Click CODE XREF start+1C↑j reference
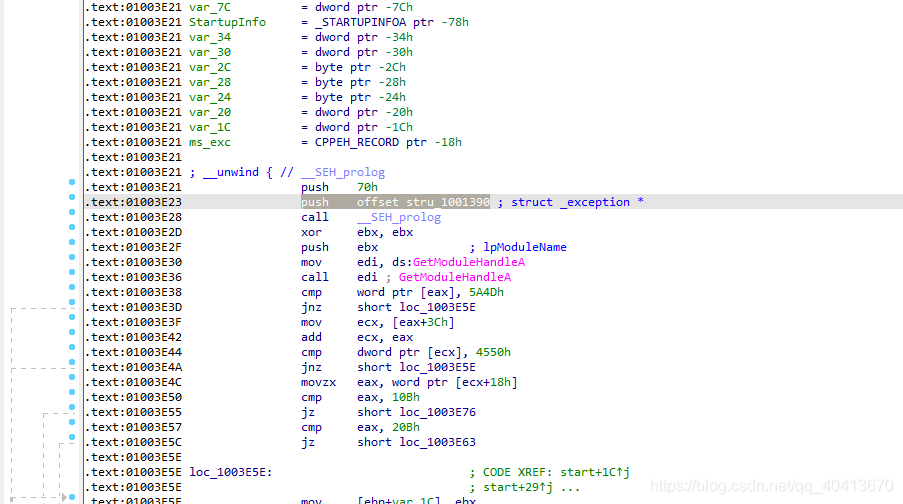Viewport: 903px width, 504px height. click(x=556, y=472)
